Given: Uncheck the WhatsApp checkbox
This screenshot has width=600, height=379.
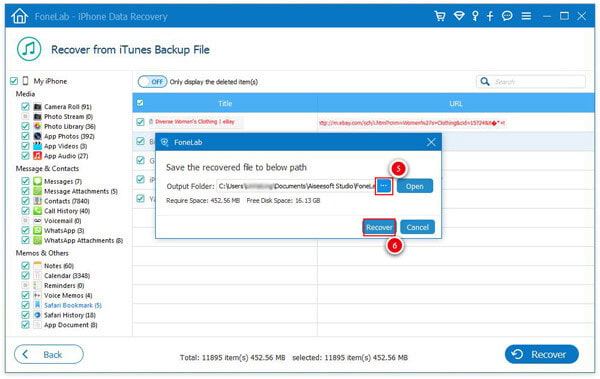Looking at the screenshot, I should click(25, 230).
